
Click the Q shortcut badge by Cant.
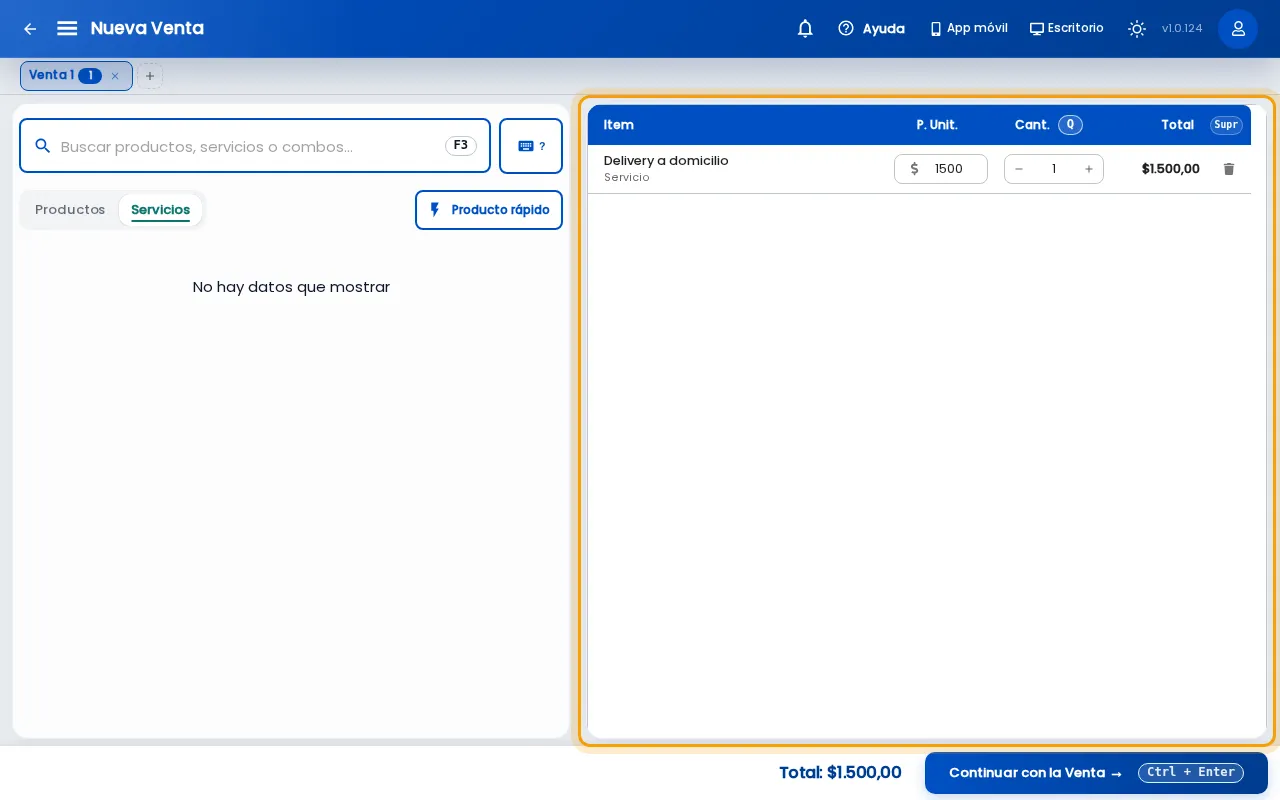click(1070, 125)
